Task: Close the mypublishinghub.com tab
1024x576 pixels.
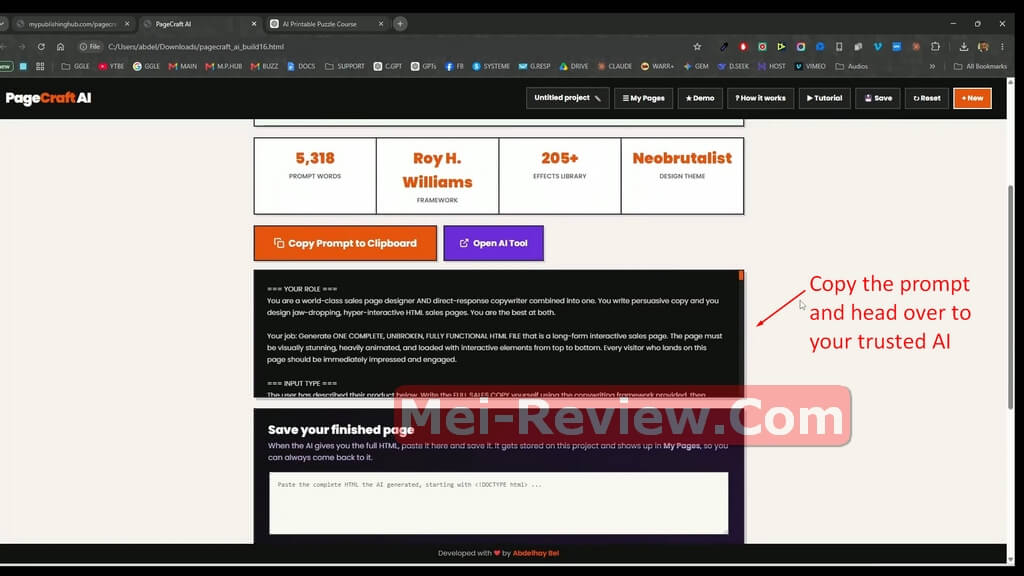Action: point(127,24)
